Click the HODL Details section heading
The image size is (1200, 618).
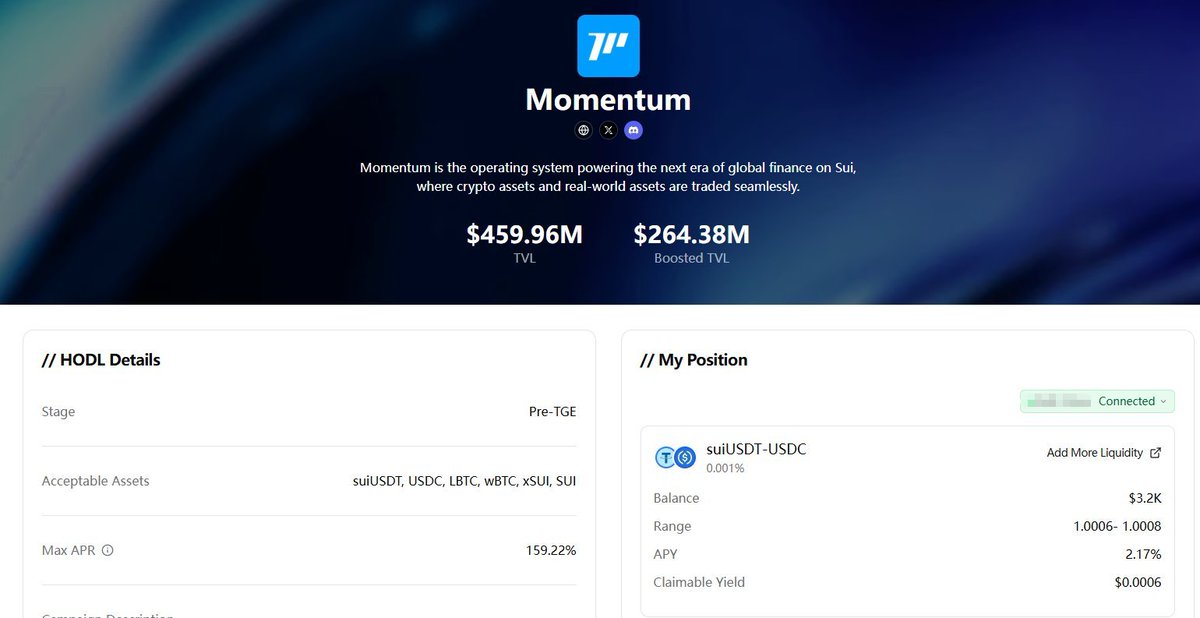coord(101,360)
